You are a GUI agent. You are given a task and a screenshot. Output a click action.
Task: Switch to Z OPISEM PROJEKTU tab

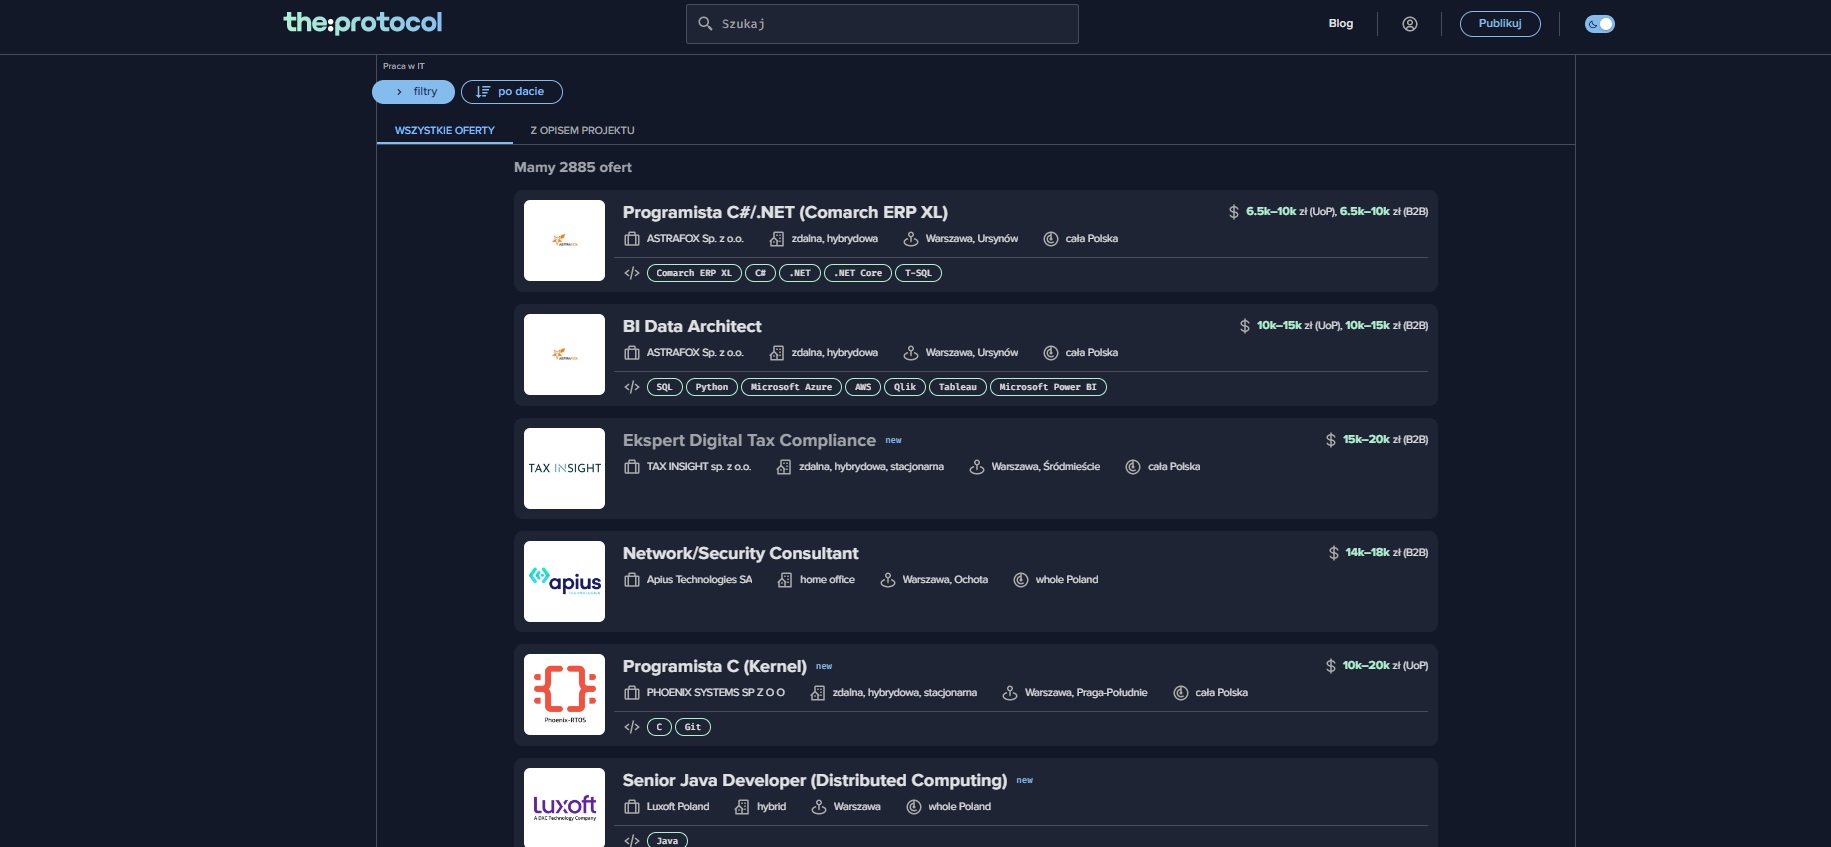coord(582,131)
